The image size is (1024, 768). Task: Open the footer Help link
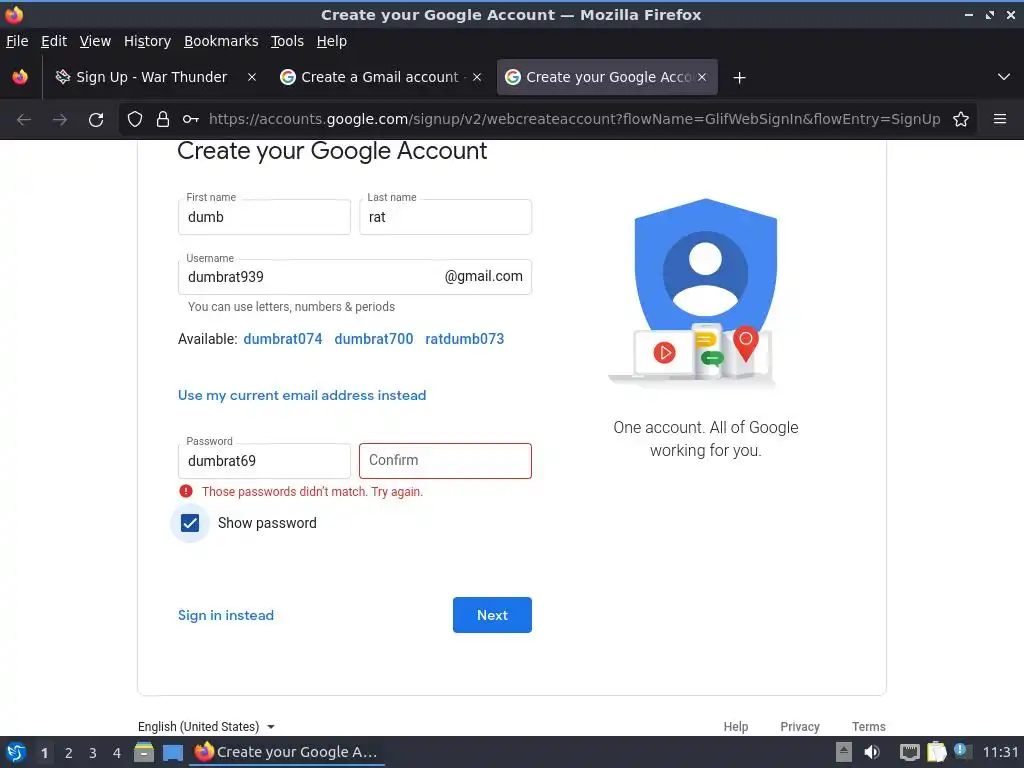[735, 727]
